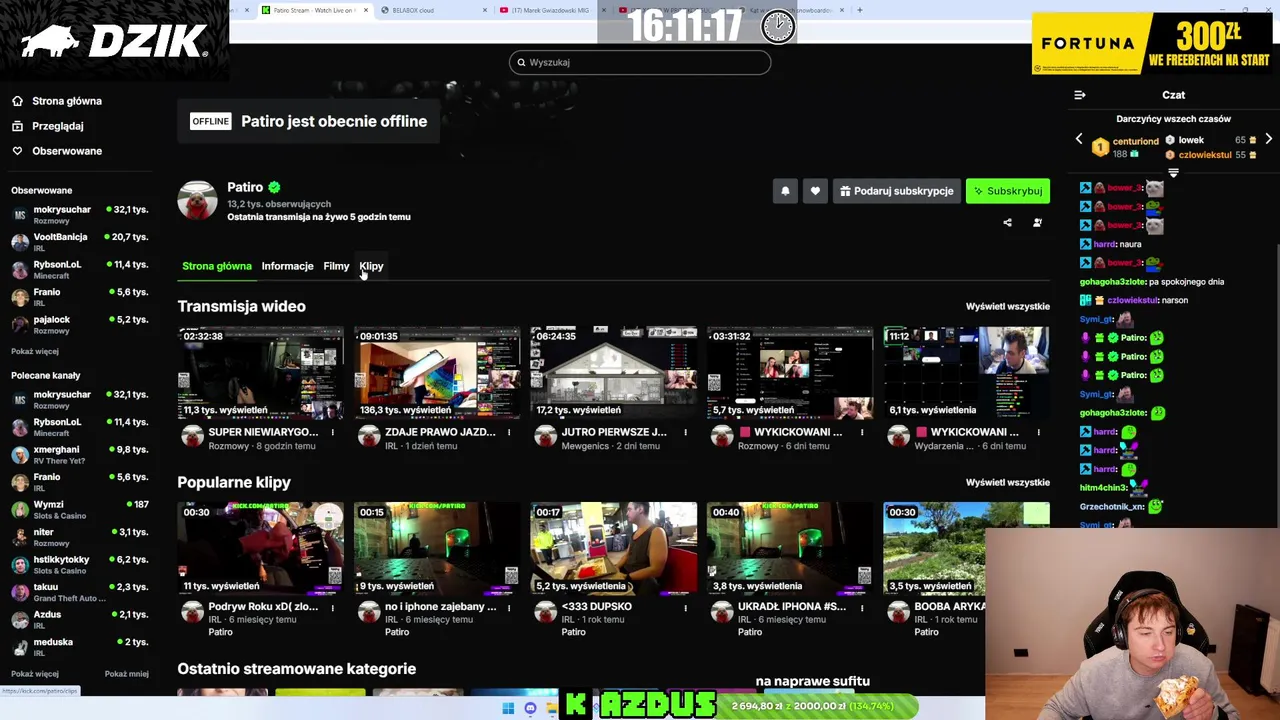Image resolution: width=1280 pixels, height=720 pixels.
Task: Expand Pokaż więcej under Obserwowane list
Action: (x=35, y=351)
